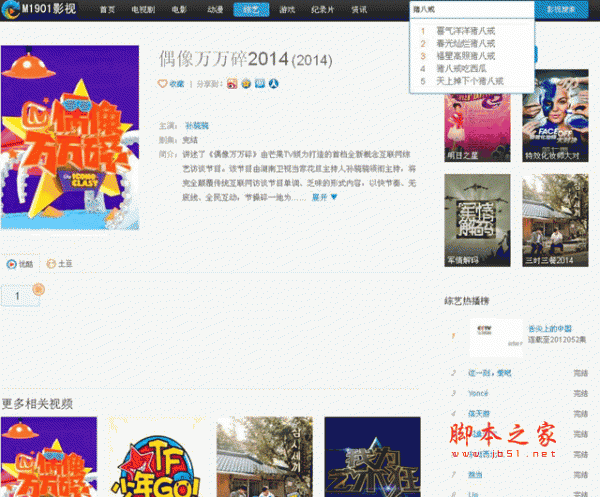This screenshot has height=497, width=600.
Task: Open hot list item 2 这一刻，爱吧
Action: point(490,373)
